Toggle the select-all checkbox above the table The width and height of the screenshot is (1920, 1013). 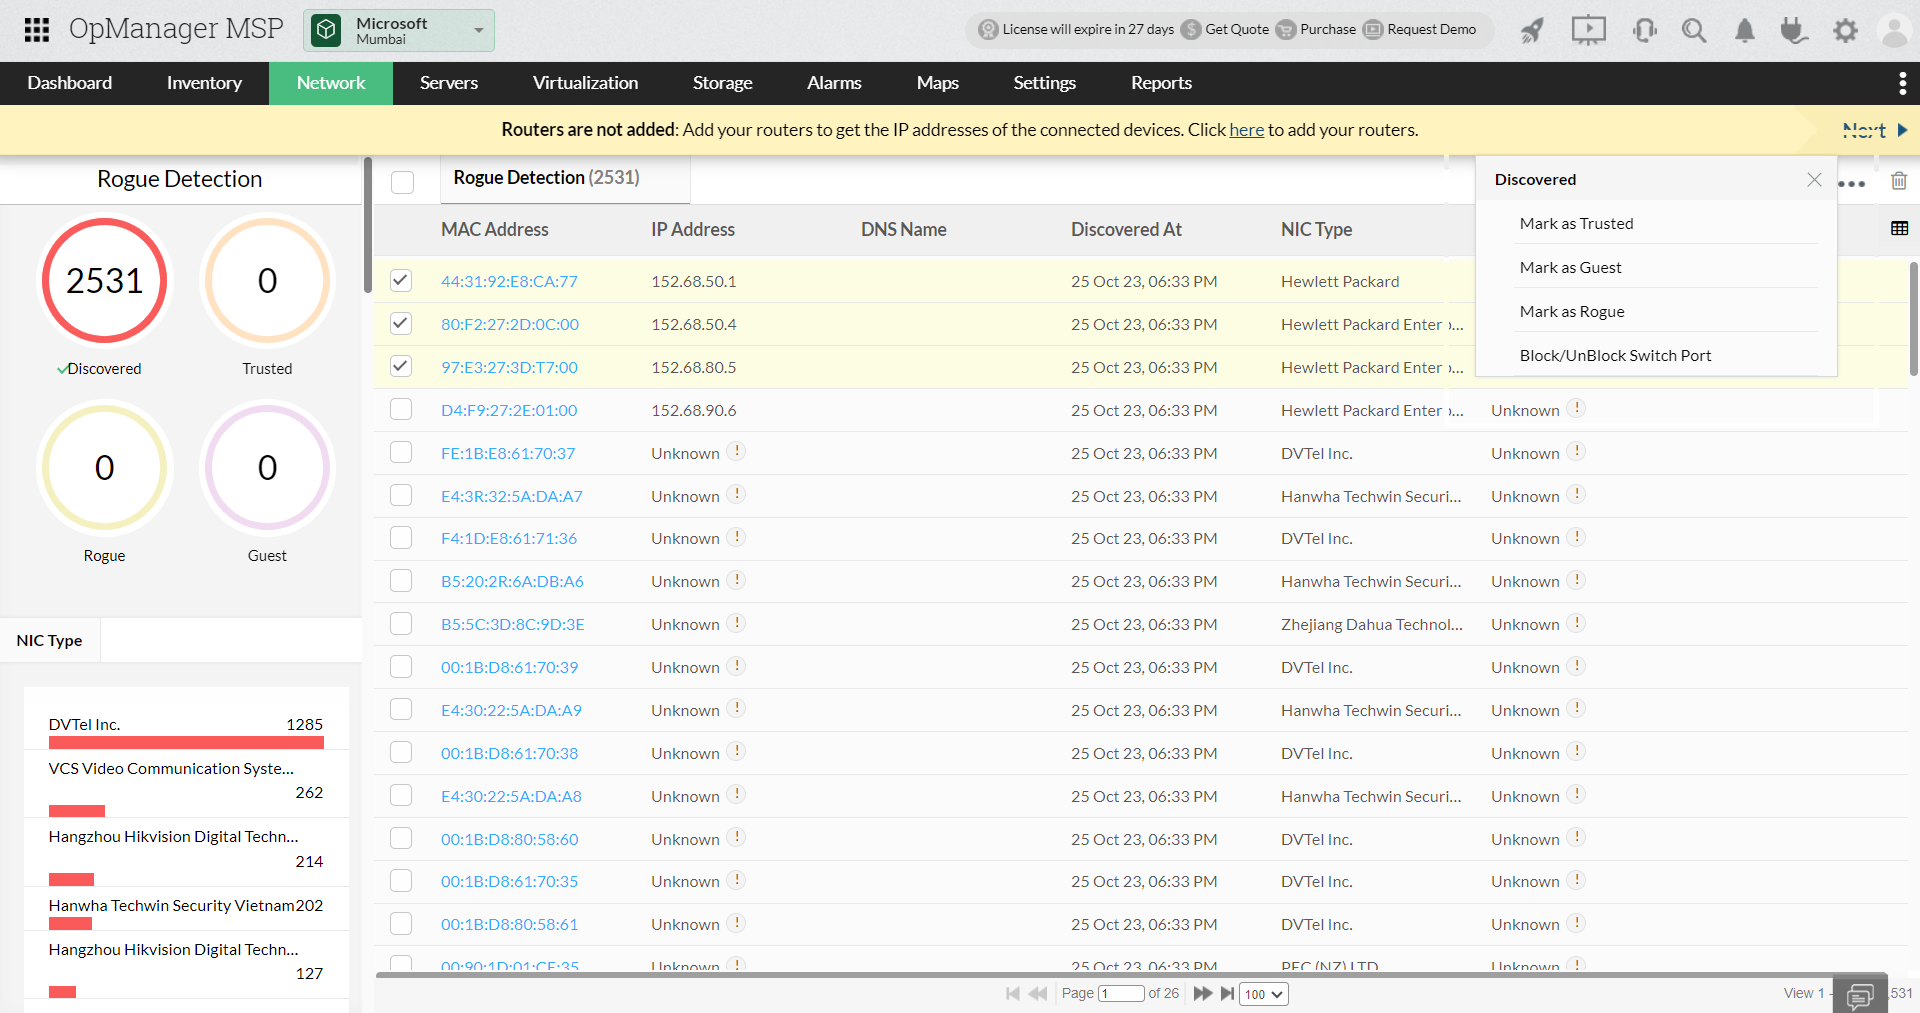click(403, 182)
